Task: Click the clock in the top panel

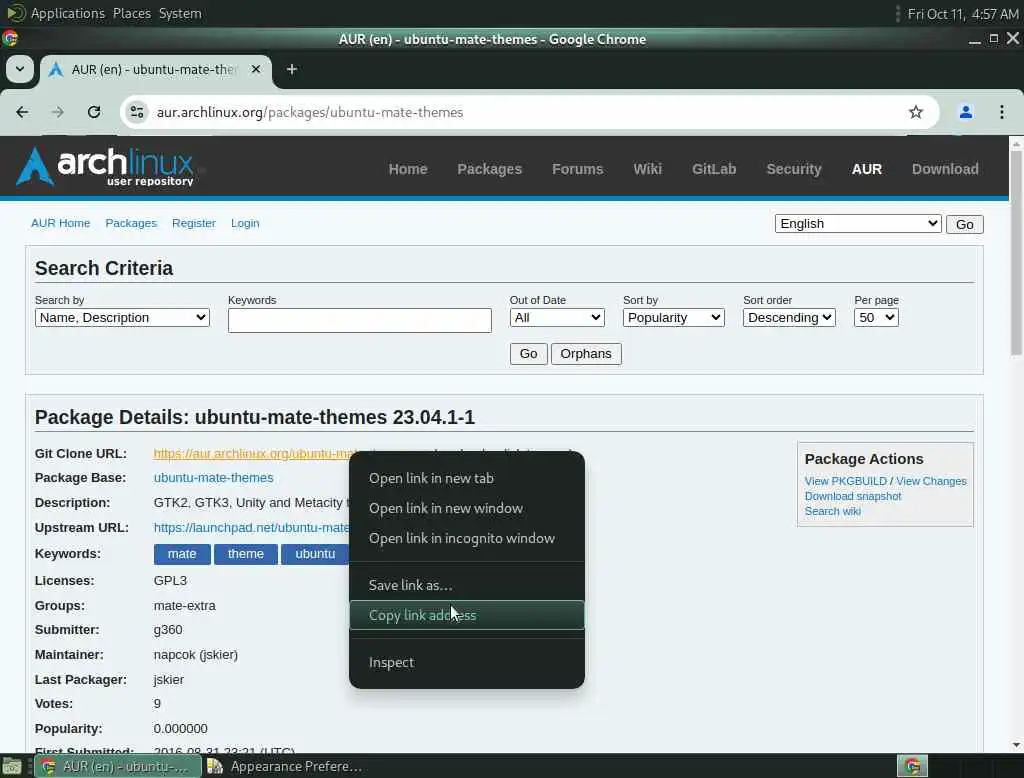Action: coord(963,14)
